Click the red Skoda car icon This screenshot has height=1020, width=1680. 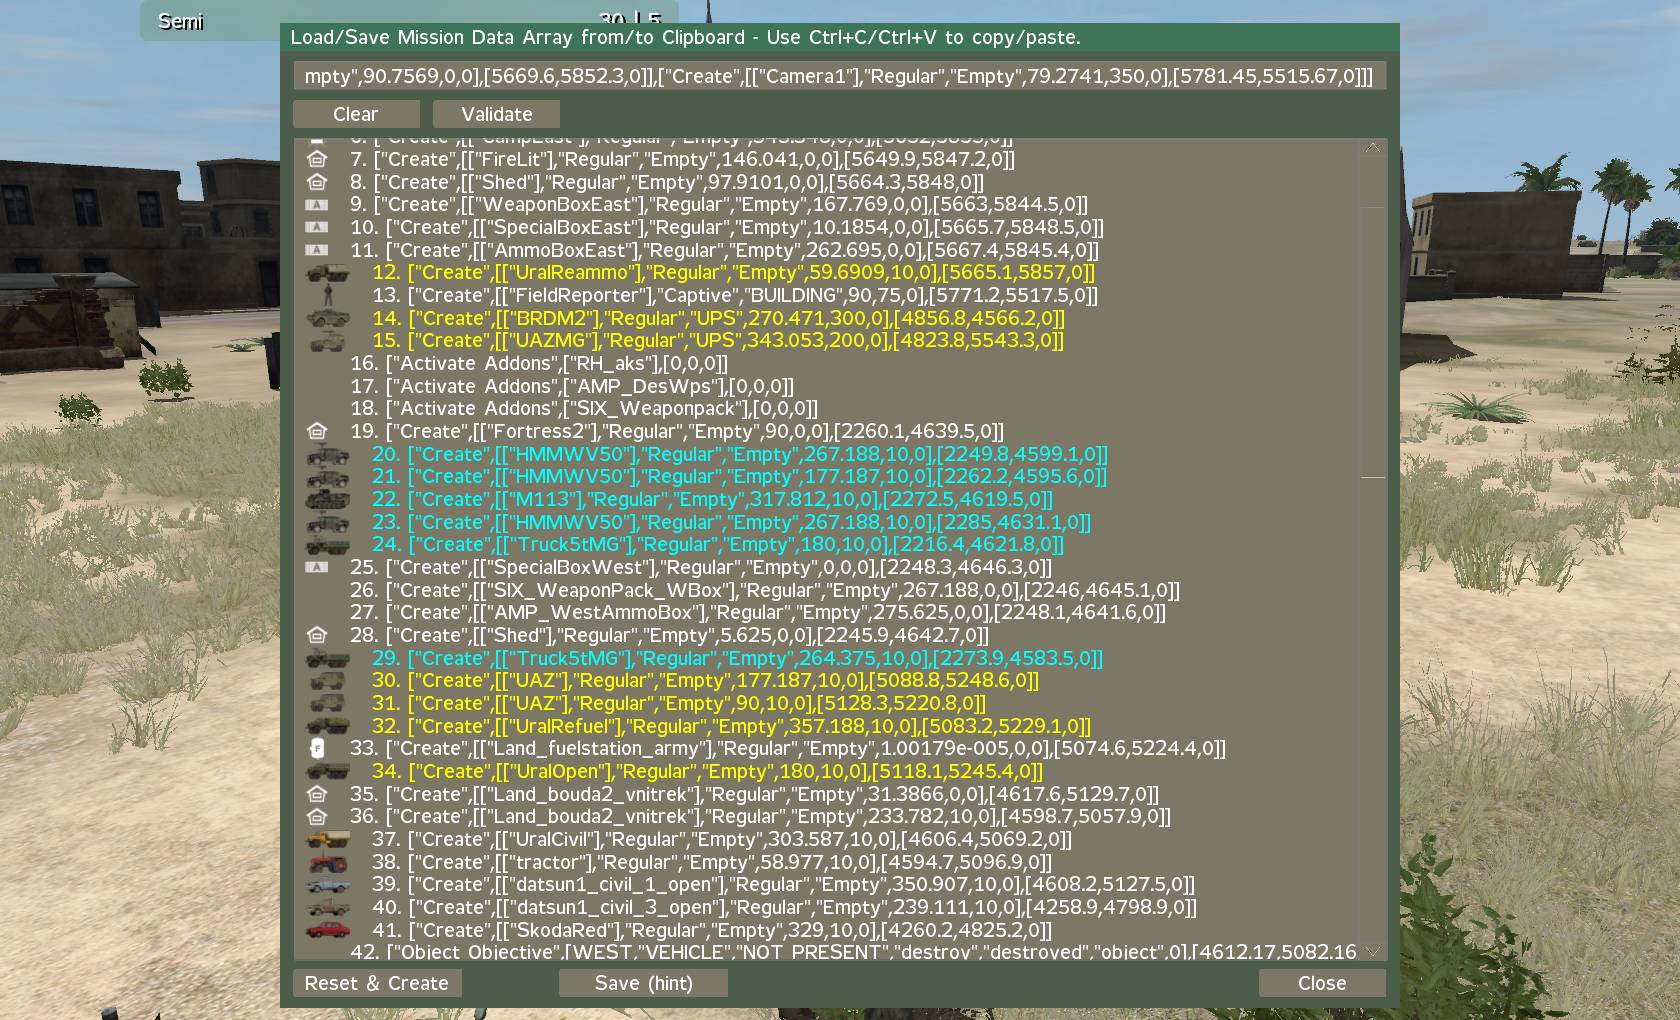(327, 930)
